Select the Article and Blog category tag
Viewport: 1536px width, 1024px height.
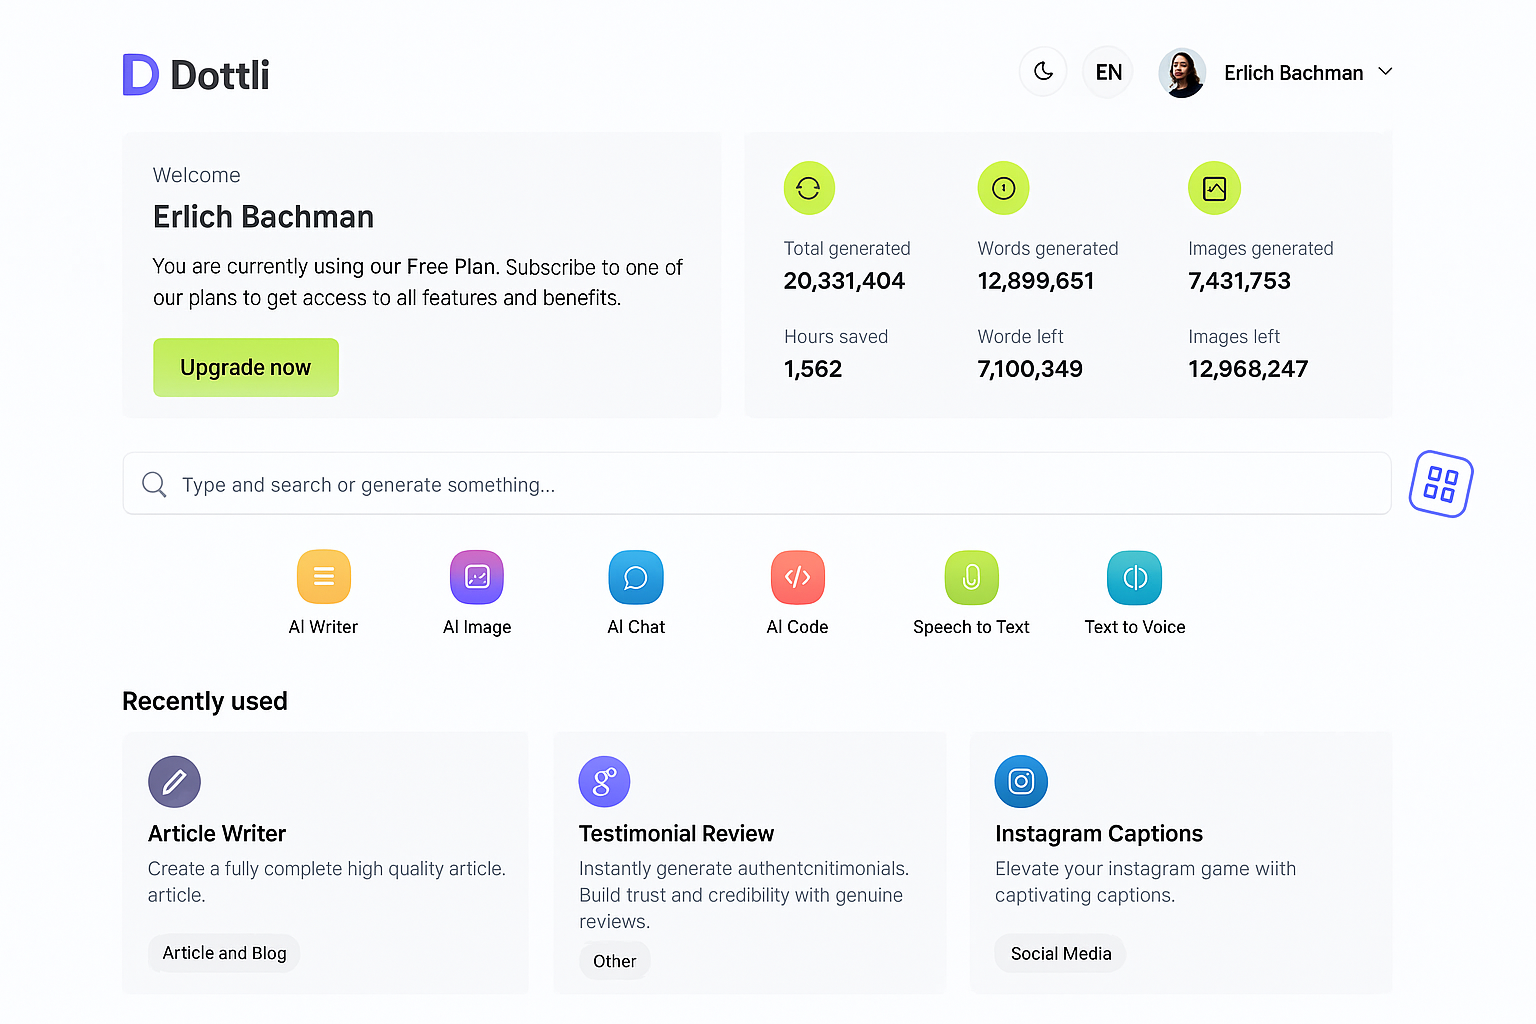(223, 953)
